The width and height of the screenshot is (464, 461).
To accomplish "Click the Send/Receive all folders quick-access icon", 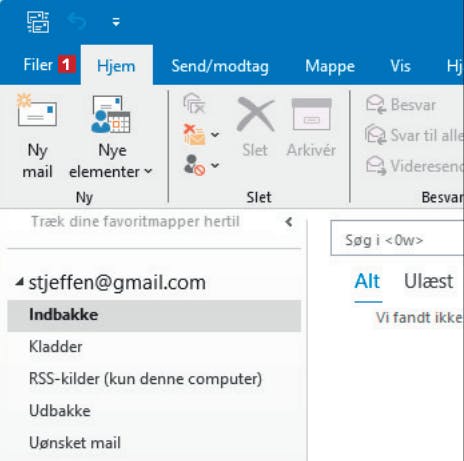I will (x=38, y=22).
